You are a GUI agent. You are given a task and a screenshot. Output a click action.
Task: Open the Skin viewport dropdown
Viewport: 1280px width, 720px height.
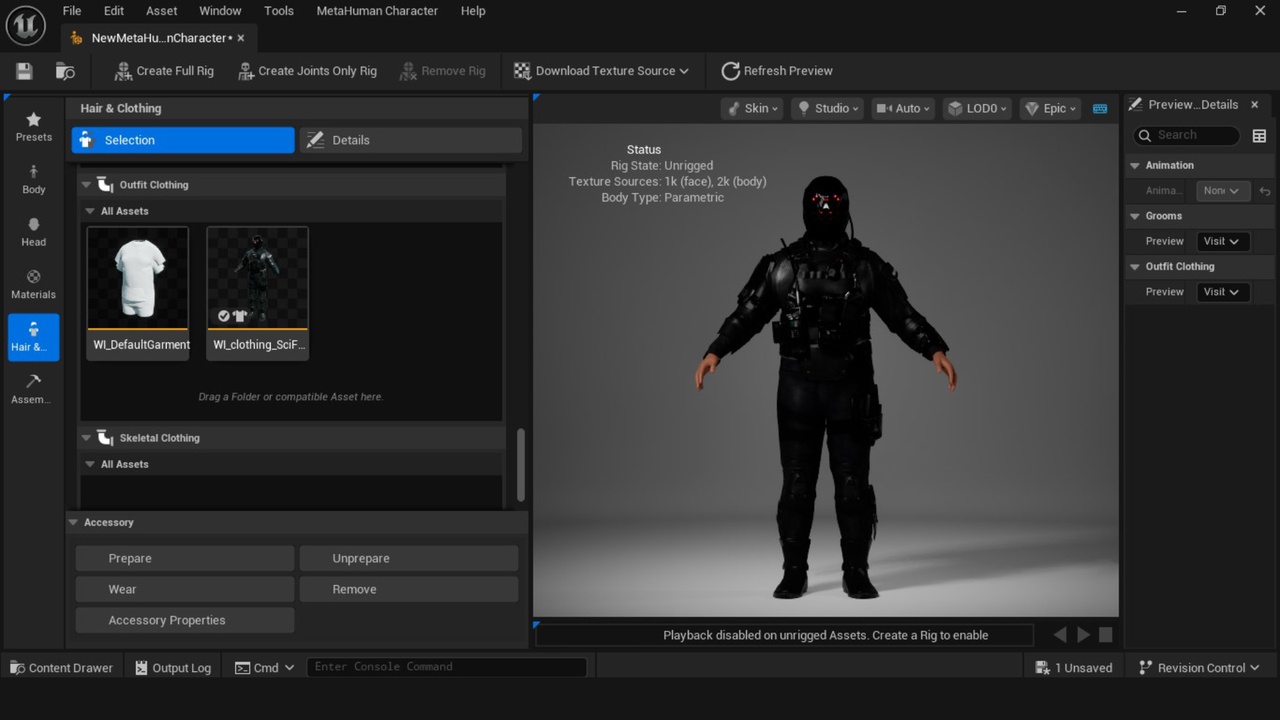click(x=753, y=108)
